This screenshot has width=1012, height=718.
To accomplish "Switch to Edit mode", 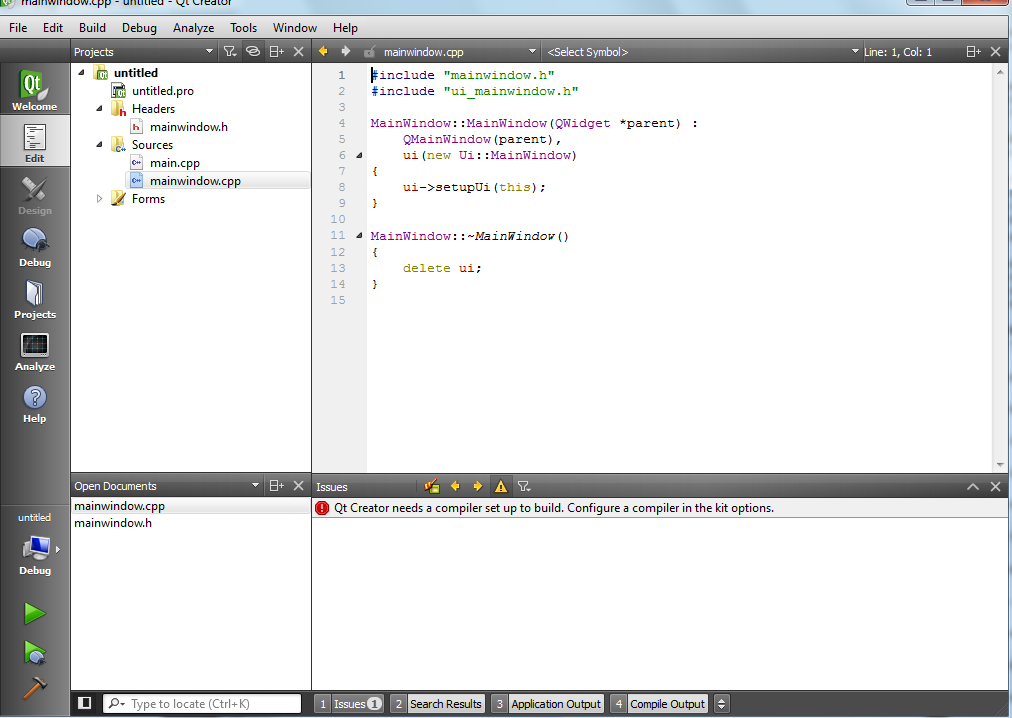I will pyautogui.click(x=35, y=143).
